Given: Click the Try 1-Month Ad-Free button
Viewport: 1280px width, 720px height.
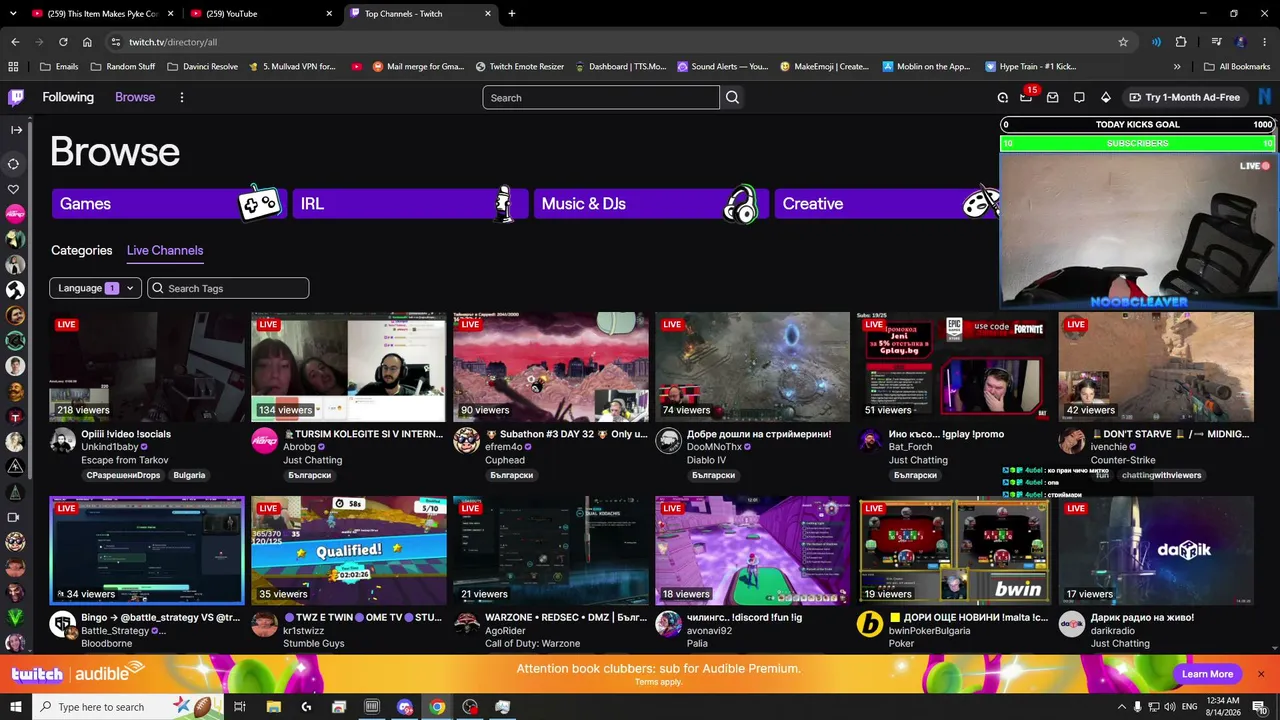Looking at the screenshot, I should pyautogui.click(x=1185, y=97).
